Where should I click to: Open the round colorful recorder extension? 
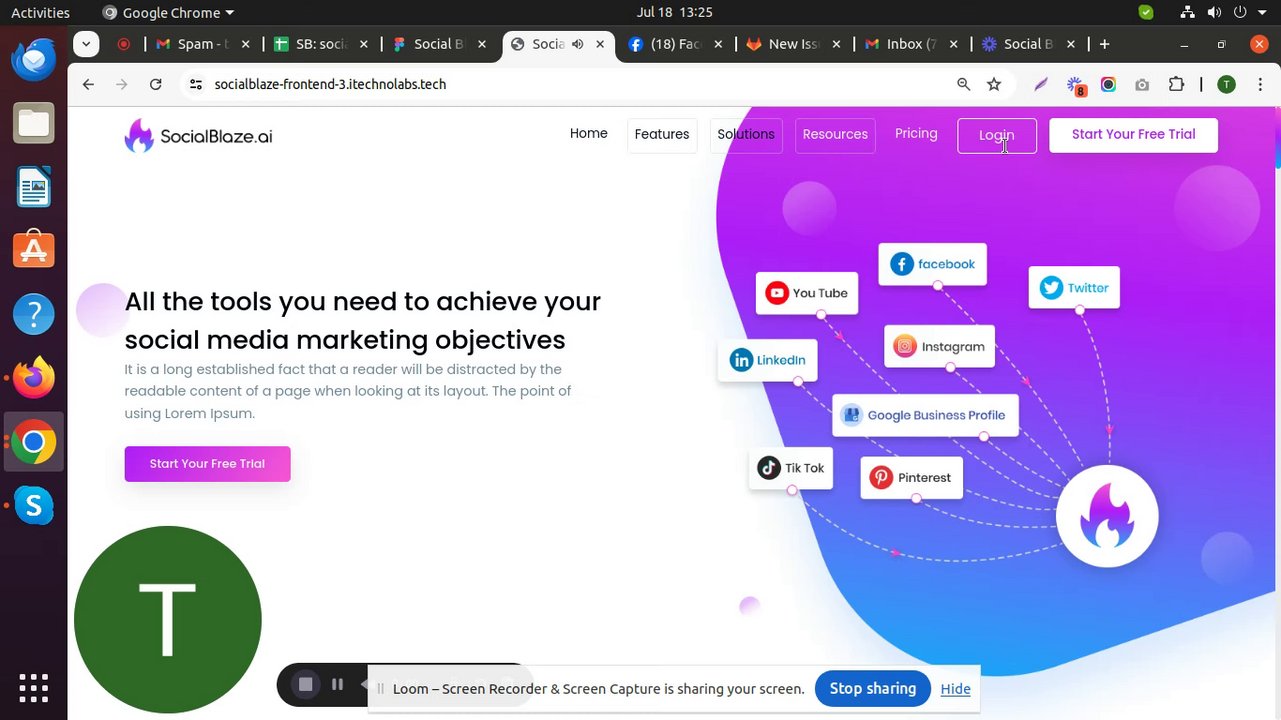click(1108, 85)
